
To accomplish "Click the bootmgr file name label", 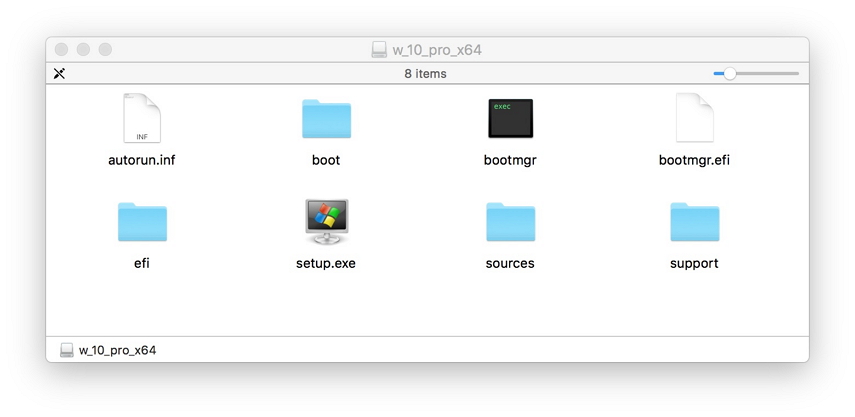I will (x=510, y=161).
